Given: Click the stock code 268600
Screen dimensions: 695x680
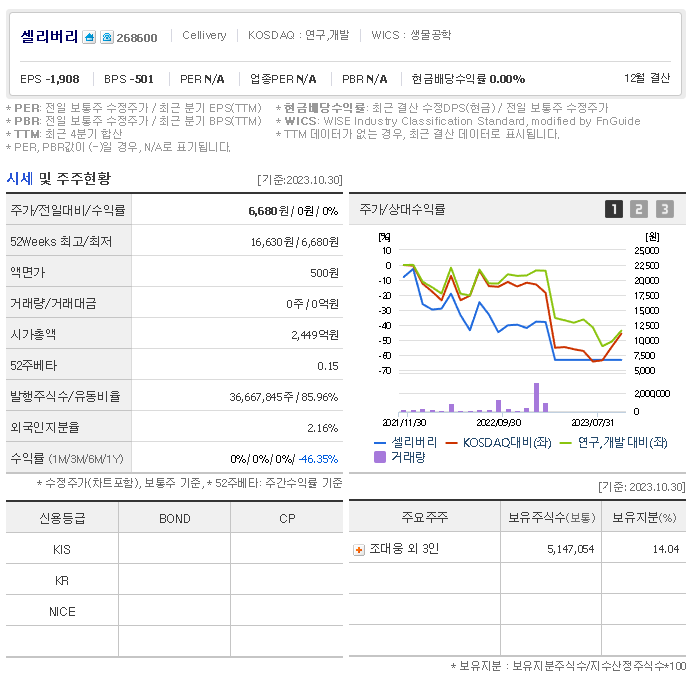Looking at the screenshot, I should coord(137,38).
